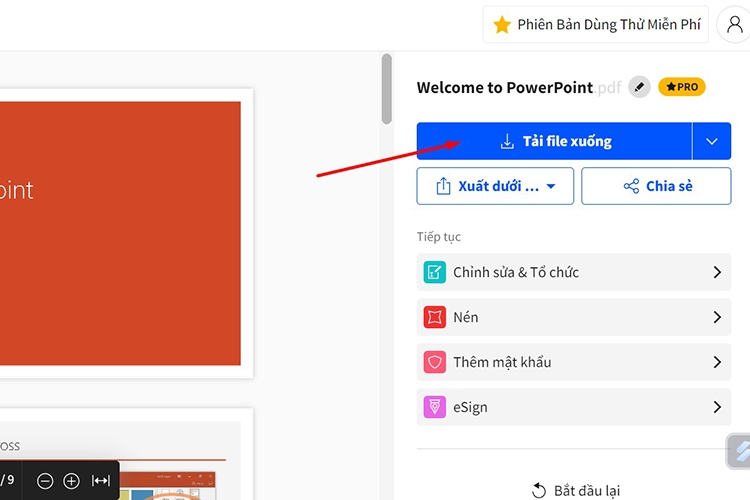Click Bắt đầu lại restart link
The height and width of the screenshot is (500, 750).
[x=576, y=490]
